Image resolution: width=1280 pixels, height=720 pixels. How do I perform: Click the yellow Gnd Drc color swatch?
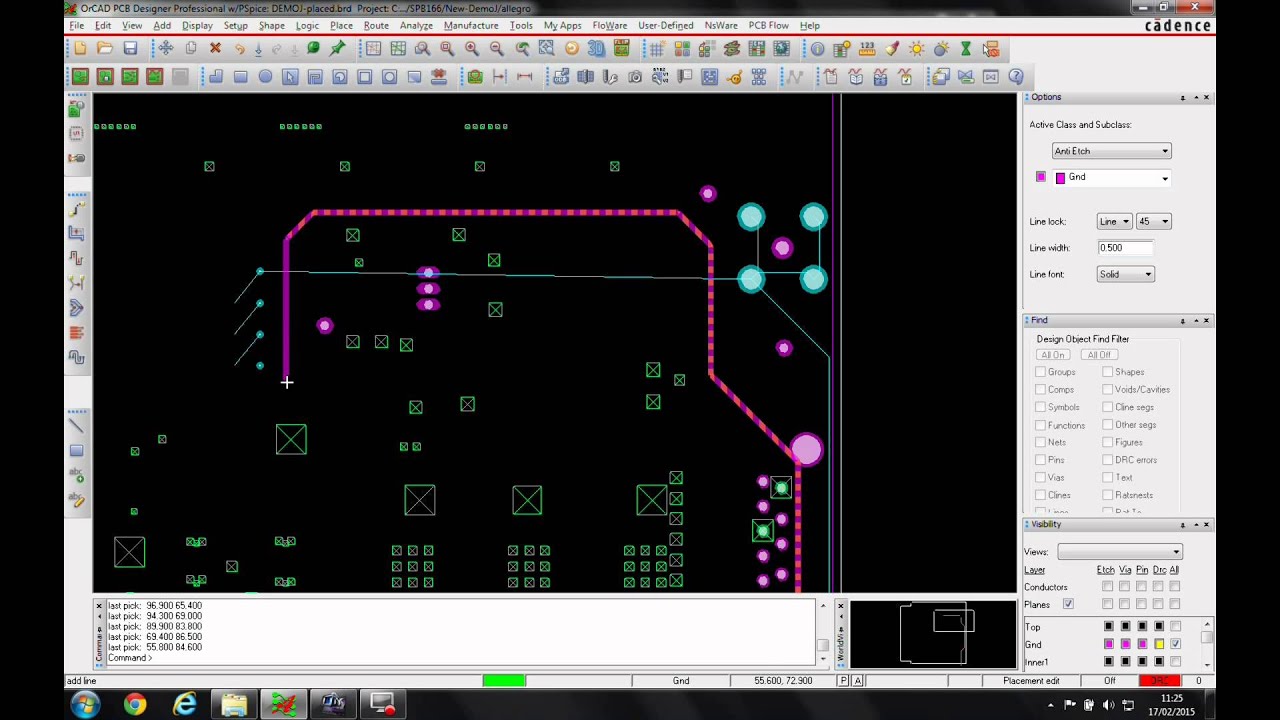pyautogui.click(x=1159, y=644)
